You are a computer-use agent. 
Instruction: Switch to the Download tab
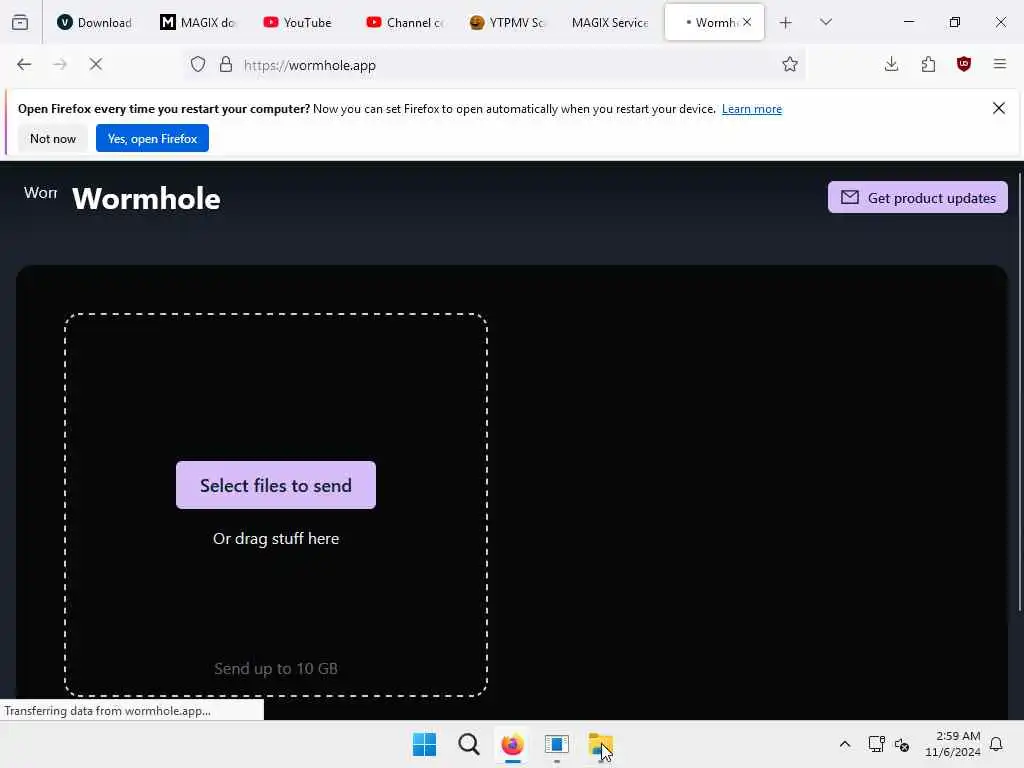coord(95,22)
